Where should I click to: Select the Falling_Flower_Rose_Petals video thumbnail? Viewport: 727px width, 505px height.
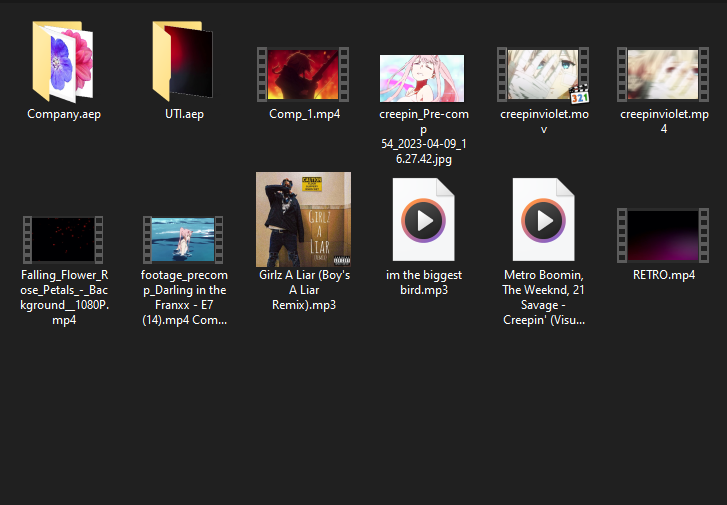point(63,240)
